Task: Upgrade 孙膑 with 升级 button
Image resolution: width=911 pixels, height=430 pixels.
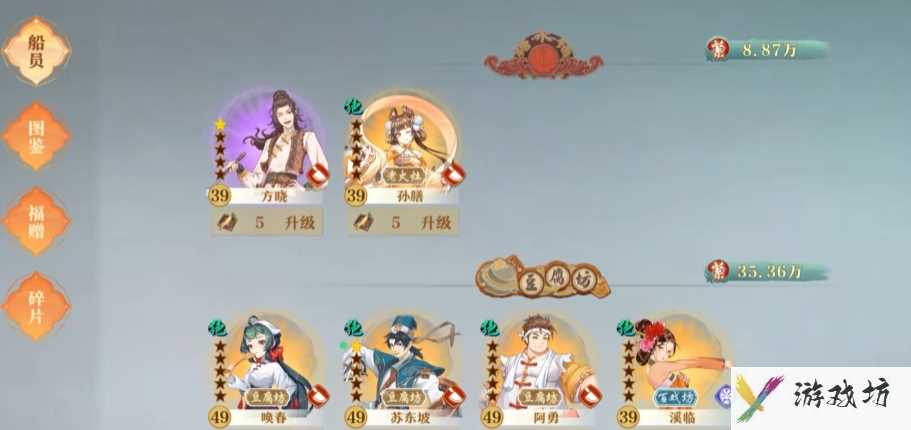Action: 403,222
